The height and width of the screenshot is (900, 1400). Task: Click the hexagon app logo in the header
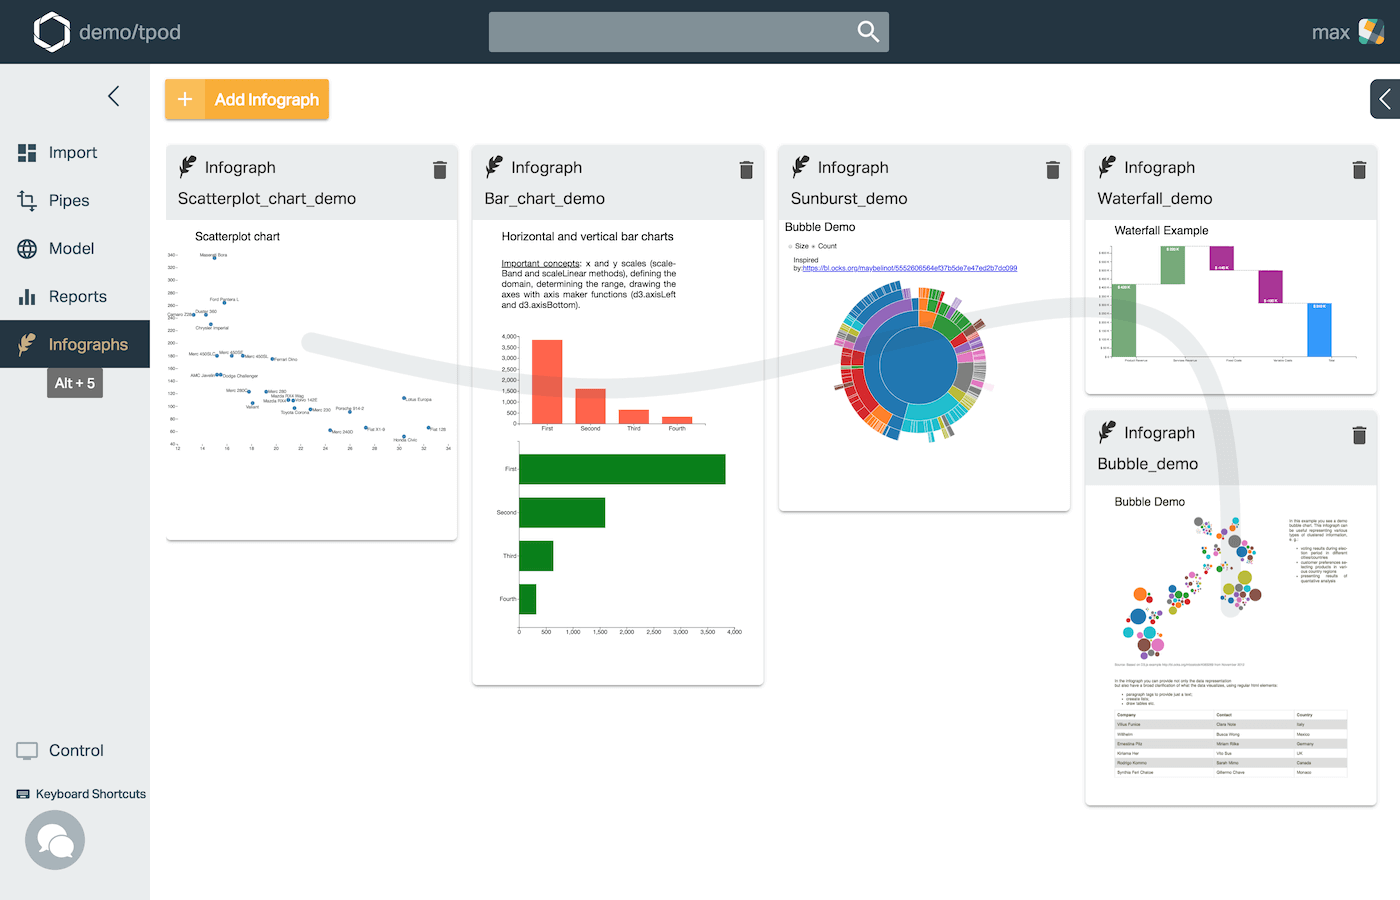tap(52, 31)
